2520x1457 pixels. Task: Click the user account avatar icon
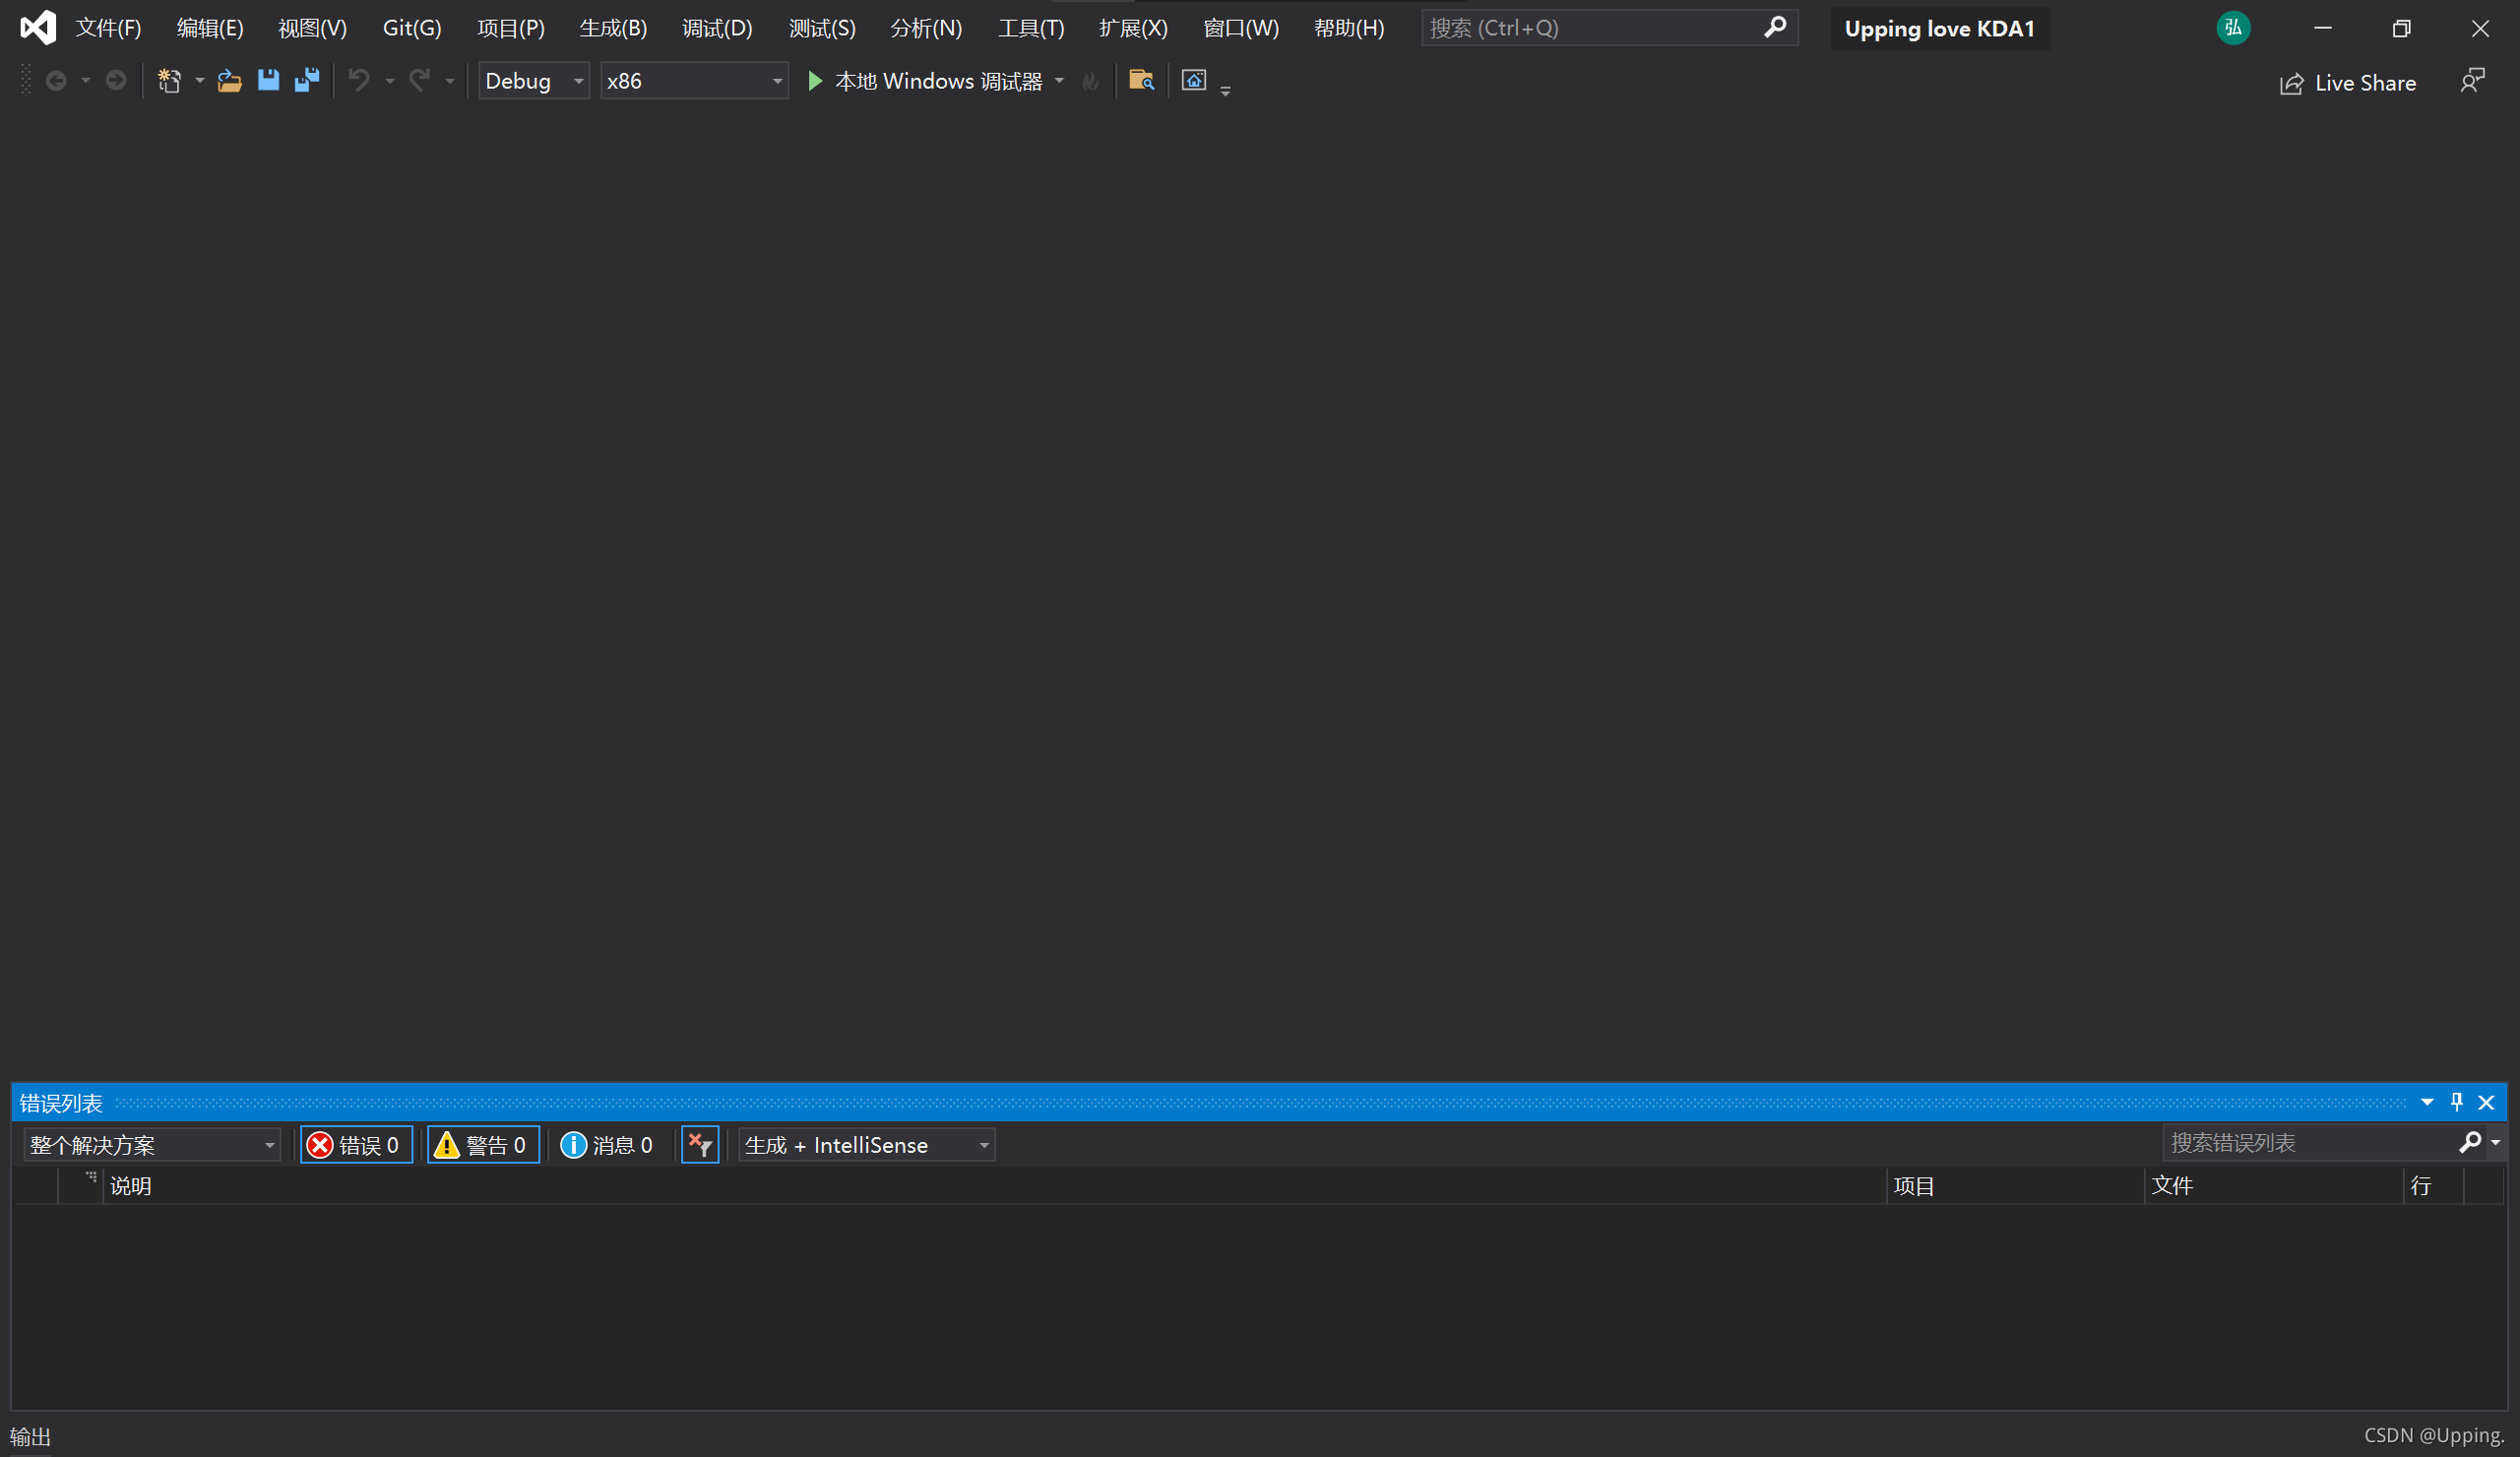pyautogui.click(x=2233, y=28)
